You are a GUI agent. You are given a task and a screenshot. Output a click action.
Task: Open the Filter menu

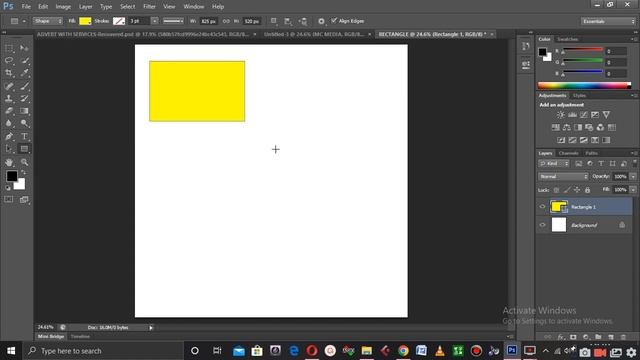(x=149, y=7)
